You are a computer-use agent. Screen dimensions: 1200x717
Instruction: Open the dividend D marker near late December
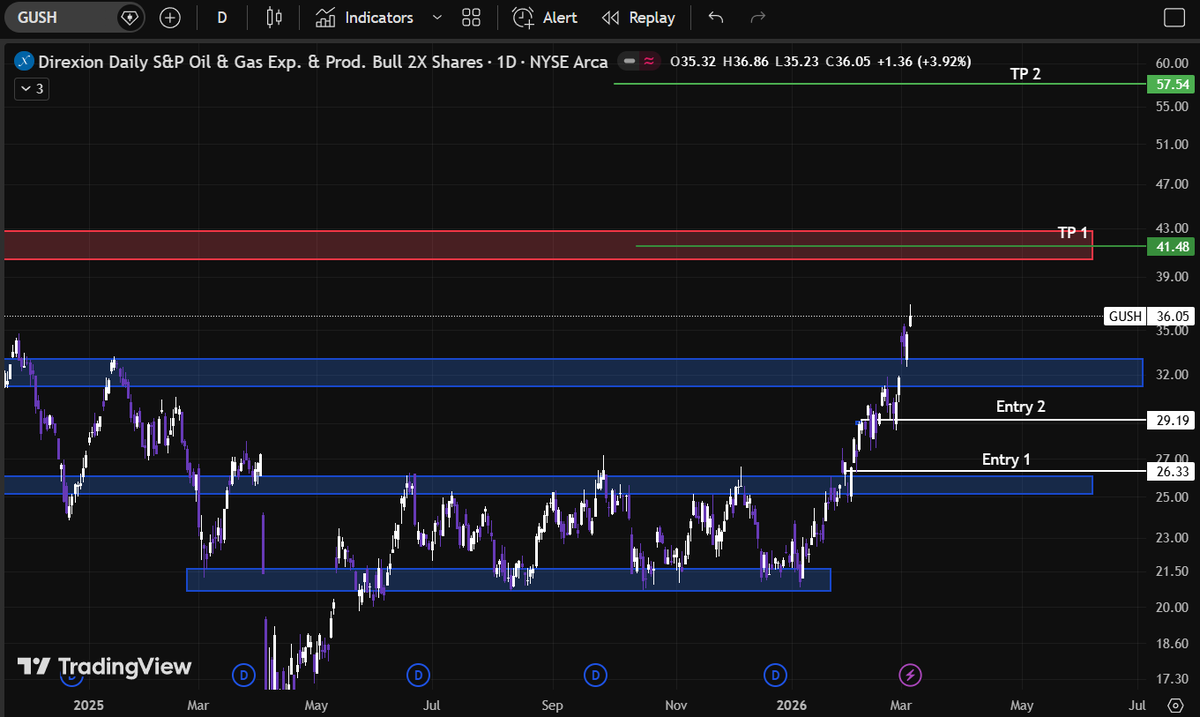coord(774,675)
